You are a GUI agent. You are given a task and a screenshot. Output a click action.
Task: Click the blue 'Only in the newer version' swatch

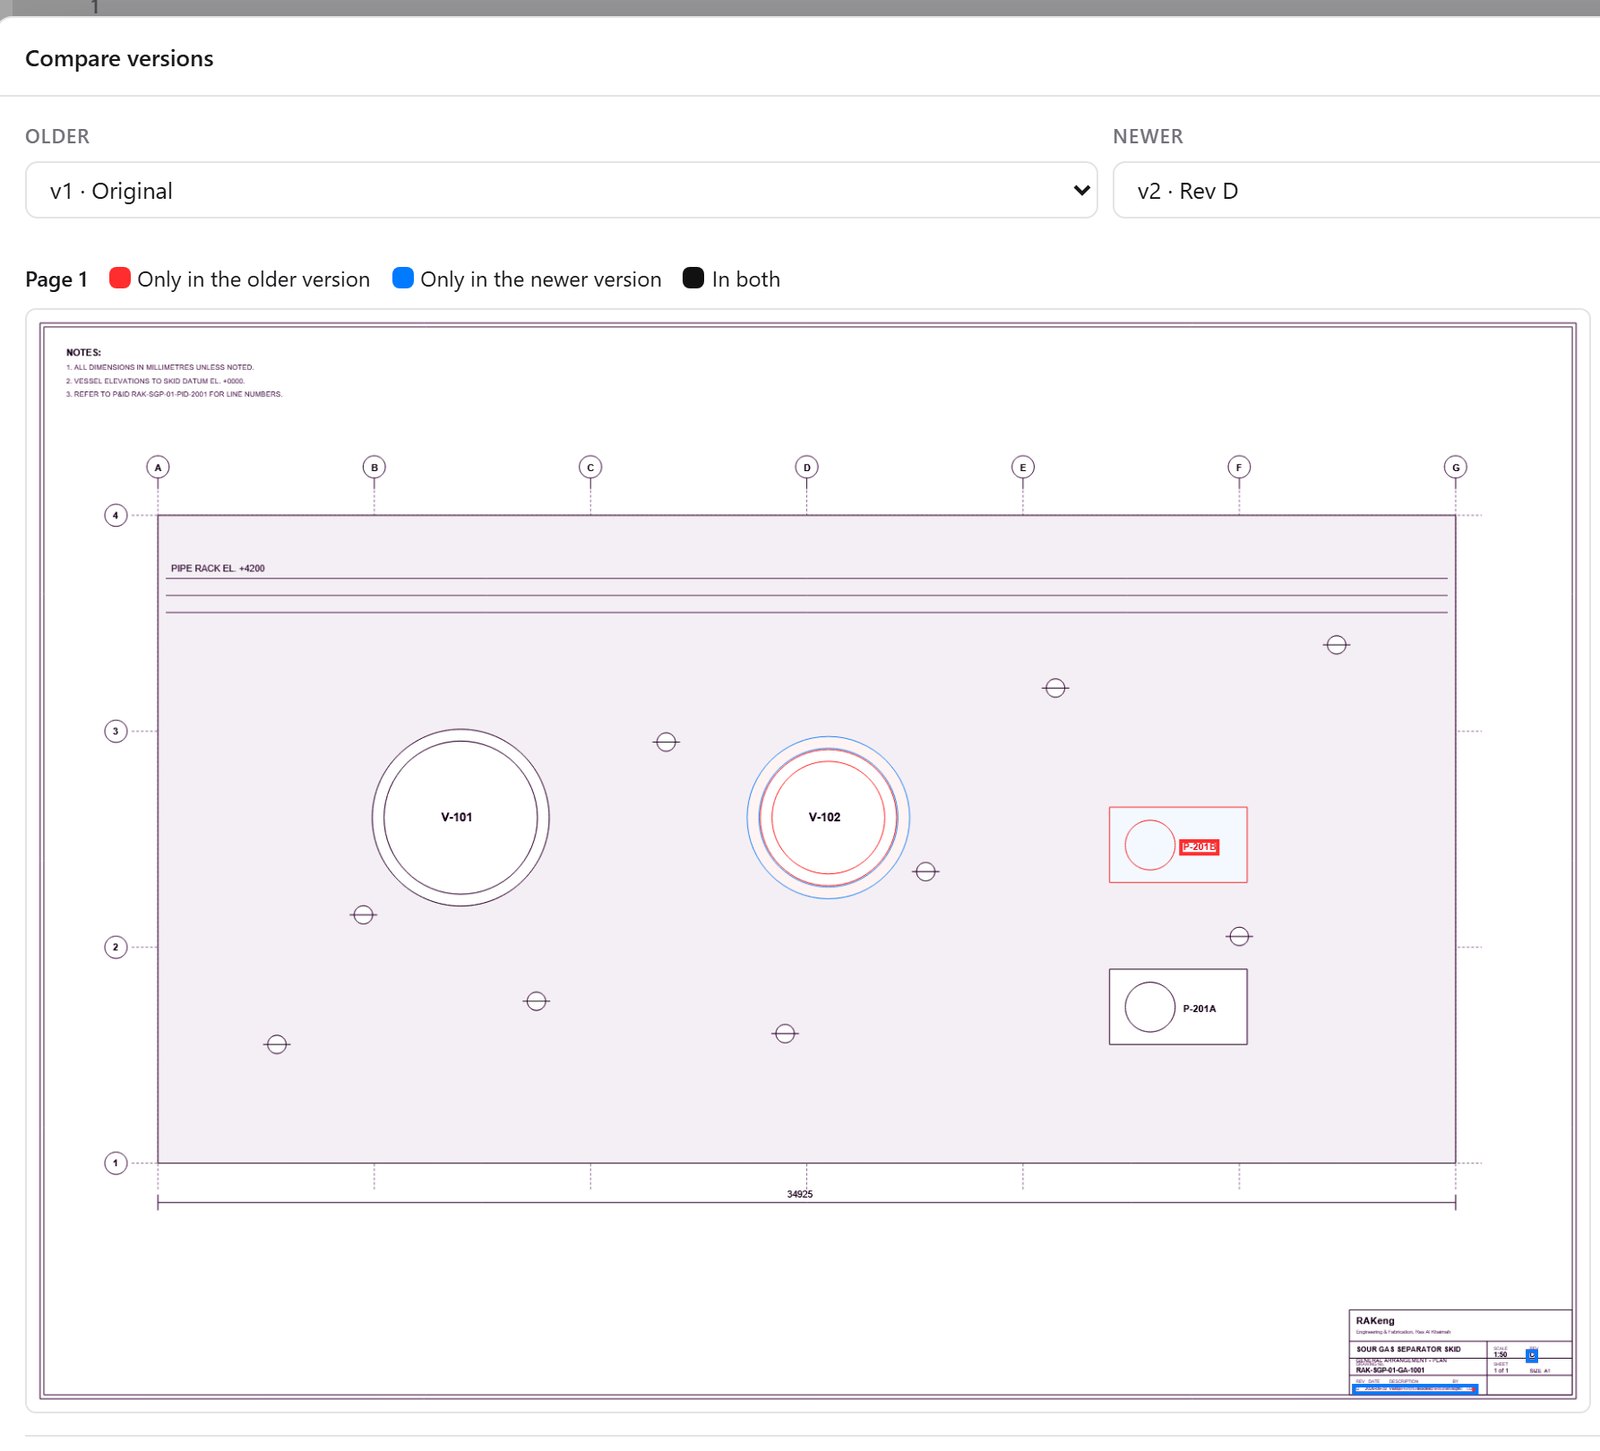click(403, 278)
